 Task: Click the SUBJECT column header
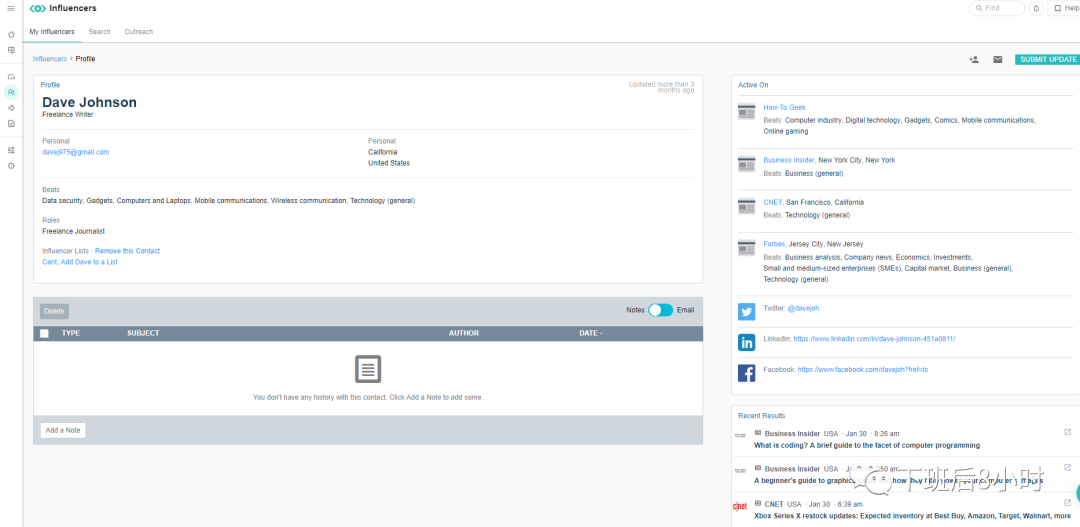click(x=143, y=333)
